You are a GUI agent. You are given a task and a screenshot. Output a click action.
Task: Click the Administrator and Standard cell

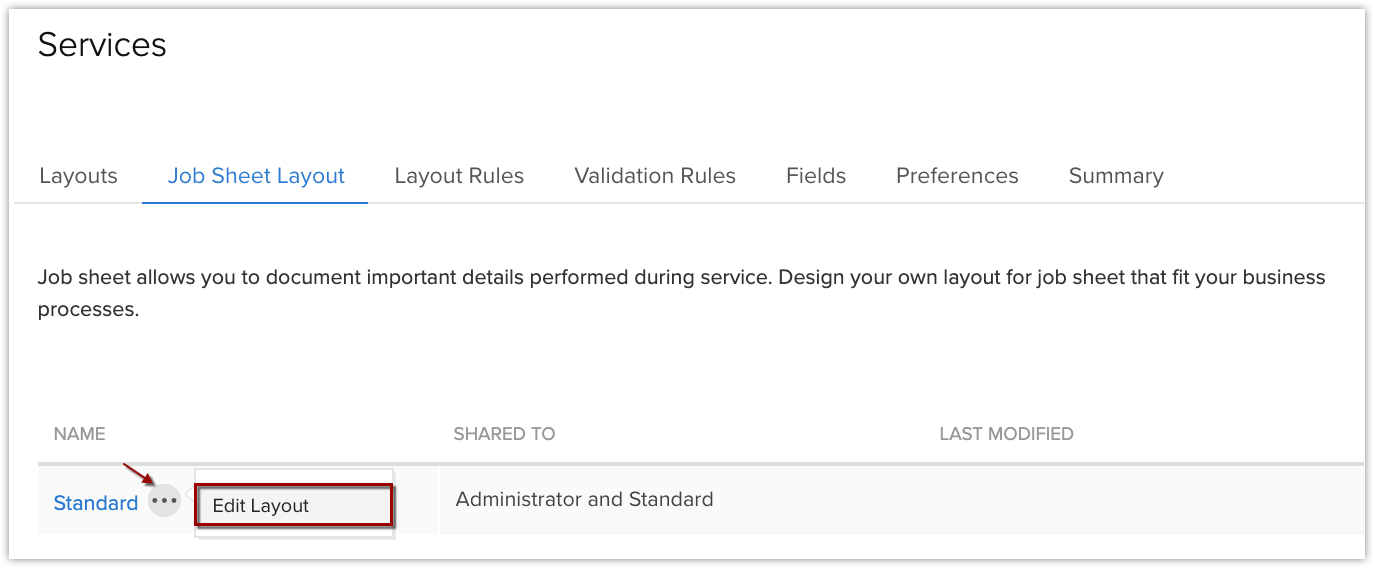[x=584, y=499]
